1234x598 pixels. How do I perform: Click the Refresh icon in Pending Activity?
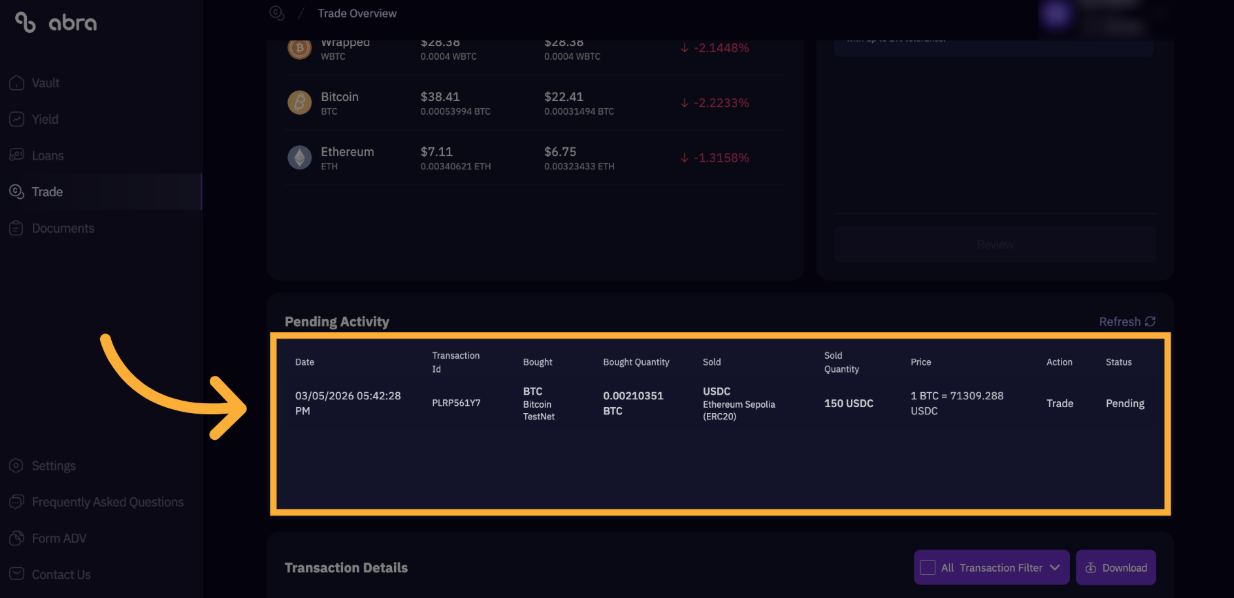click(x=1150, y=322)
